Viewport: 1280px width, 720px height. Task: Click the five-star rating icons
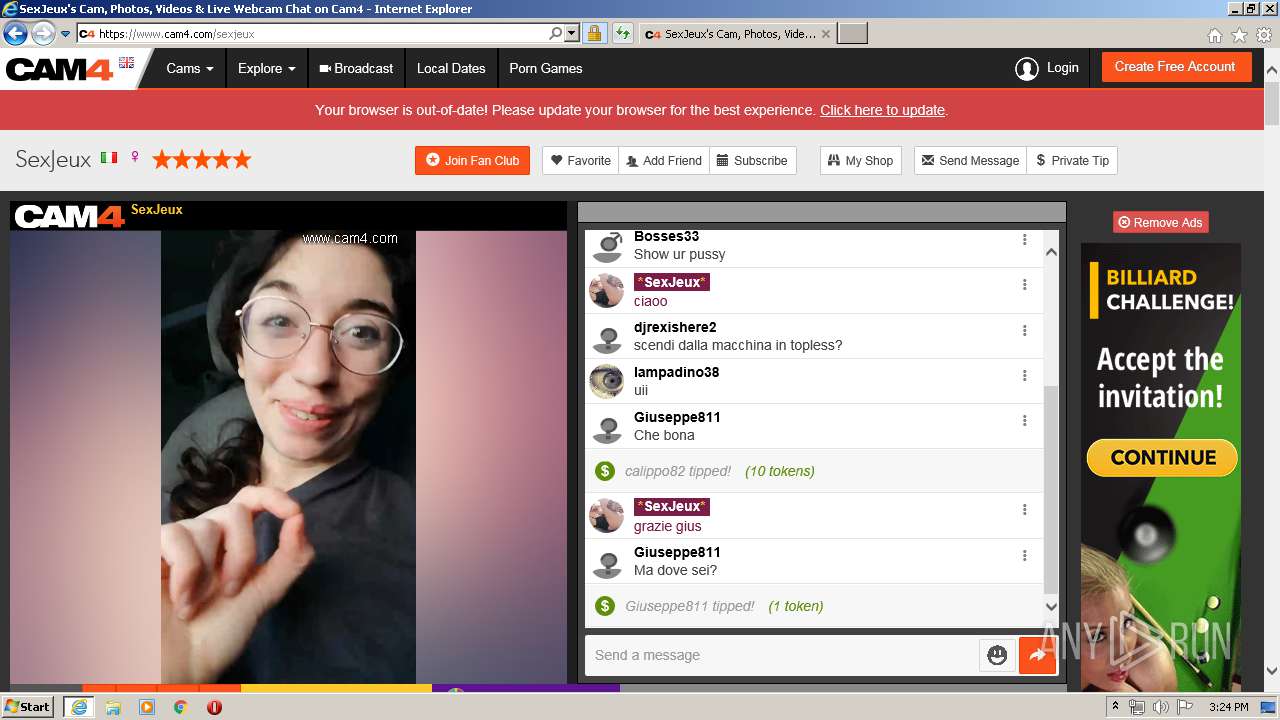point(201,160)
